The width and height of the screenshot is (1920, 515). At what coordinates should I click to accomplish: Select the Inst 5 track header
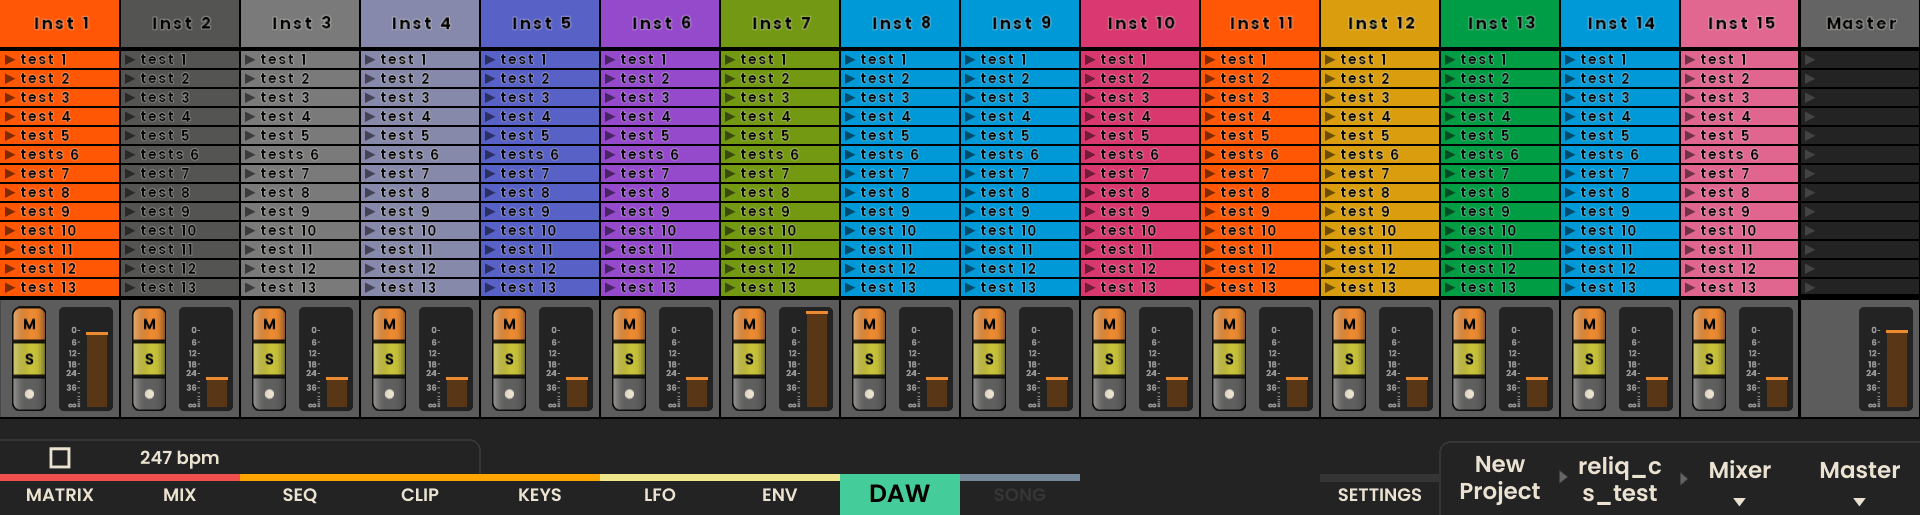(x=540, y=23)
